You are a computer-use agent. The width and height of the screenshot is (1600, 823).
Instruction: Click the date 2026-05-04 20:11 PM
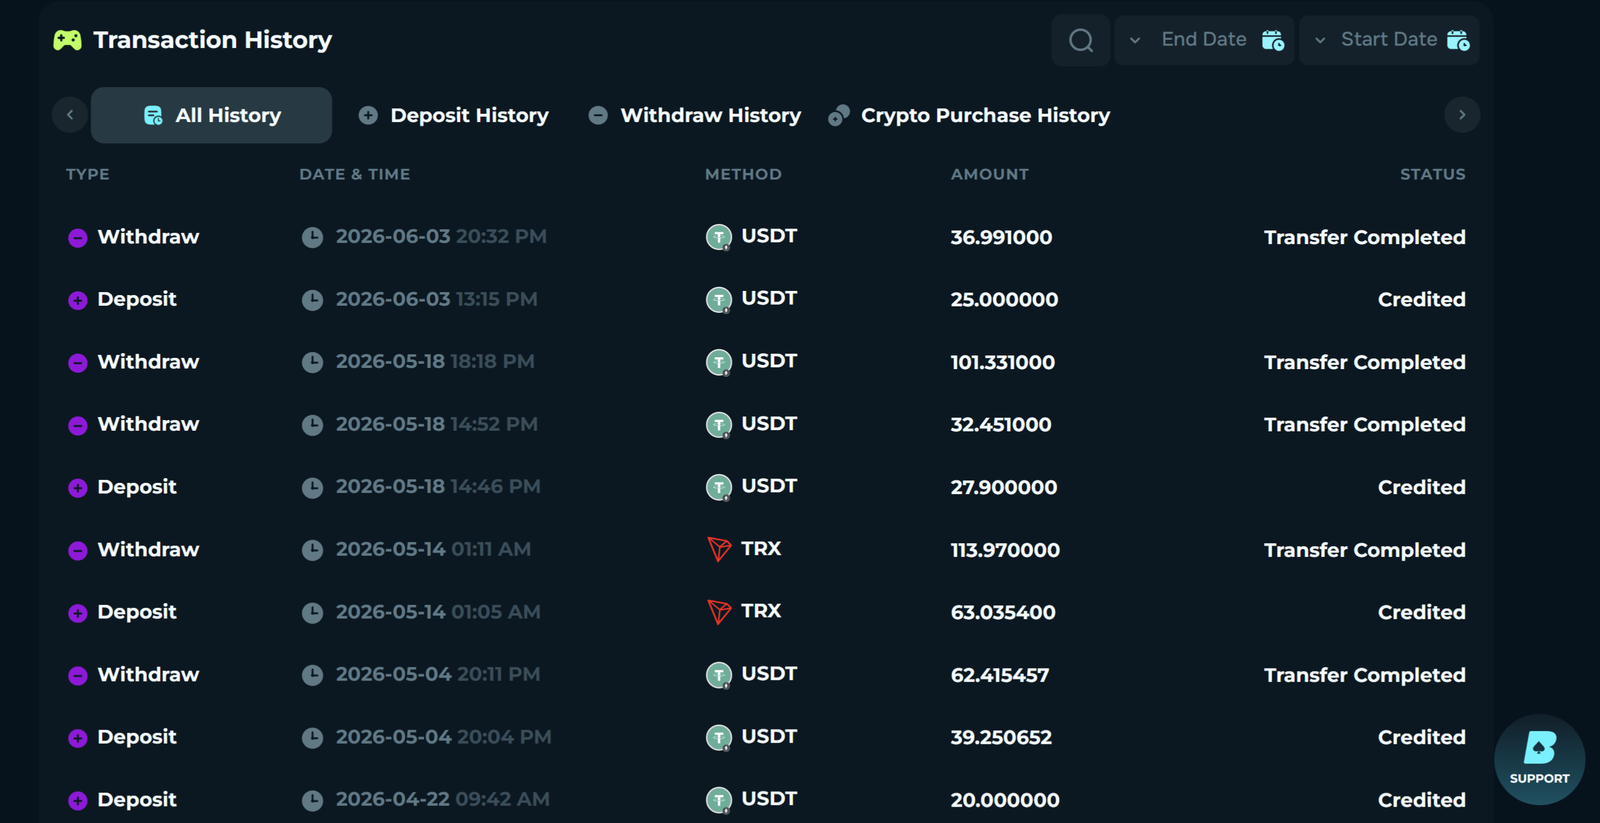(x=438, y=674)
